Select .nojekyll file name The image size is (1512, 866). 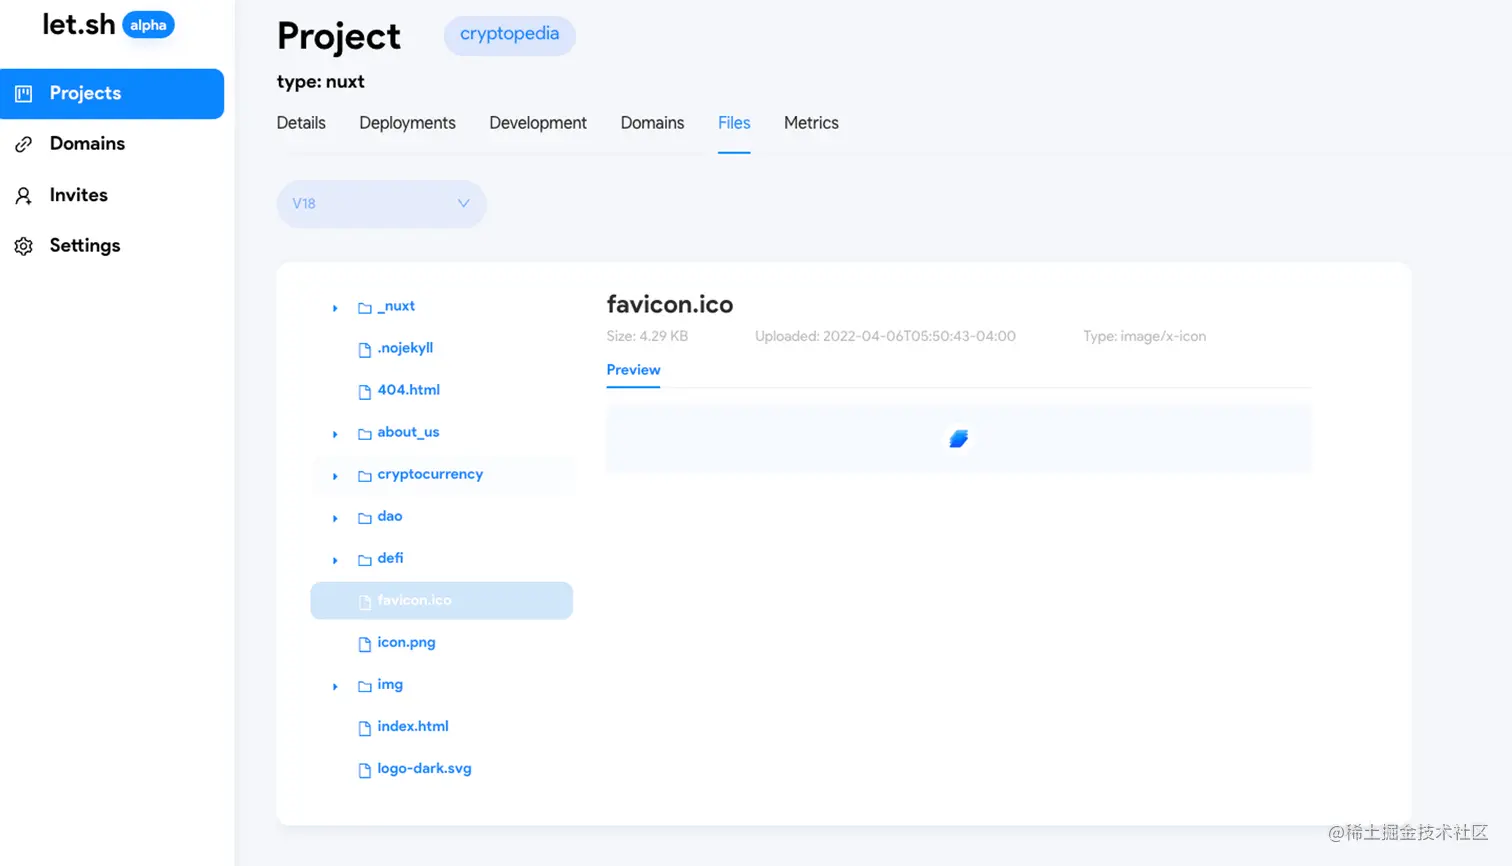coord(405,348)
